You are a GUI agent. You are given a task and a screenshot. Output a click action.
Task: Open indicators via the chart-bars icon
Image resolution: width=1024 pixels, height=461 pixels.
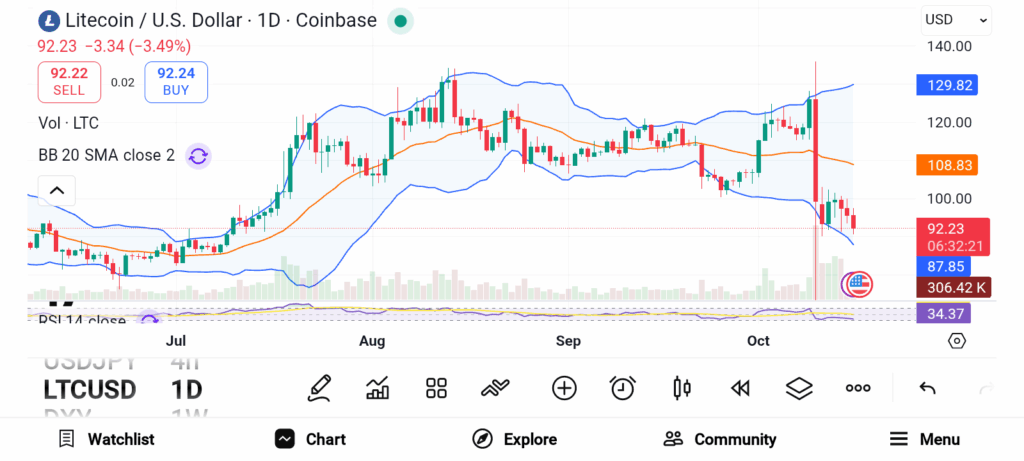378,388
